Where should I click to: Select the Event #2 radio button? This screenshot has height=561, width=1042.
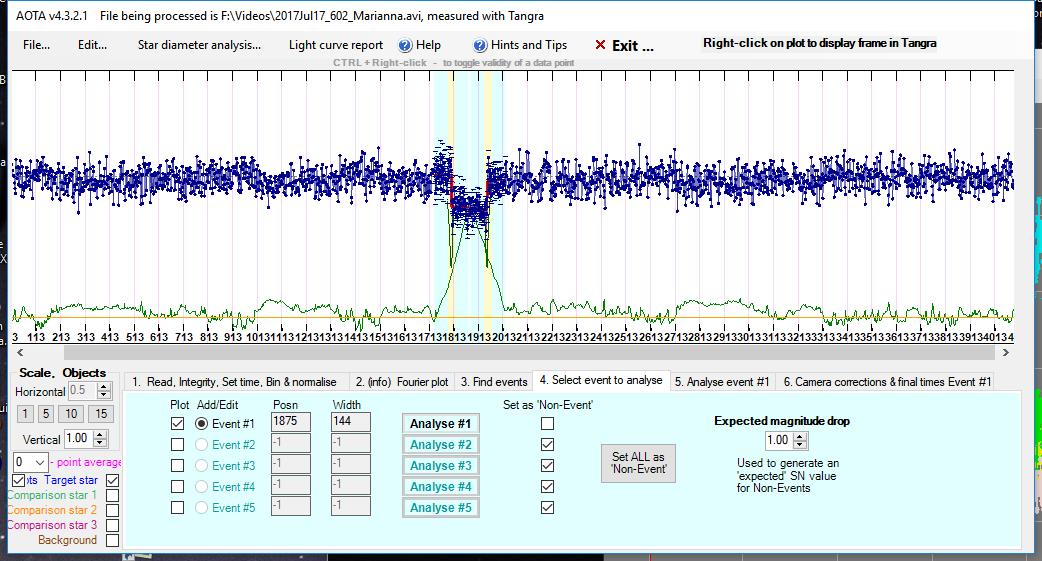pyautogui.click(x=201, y=445)
